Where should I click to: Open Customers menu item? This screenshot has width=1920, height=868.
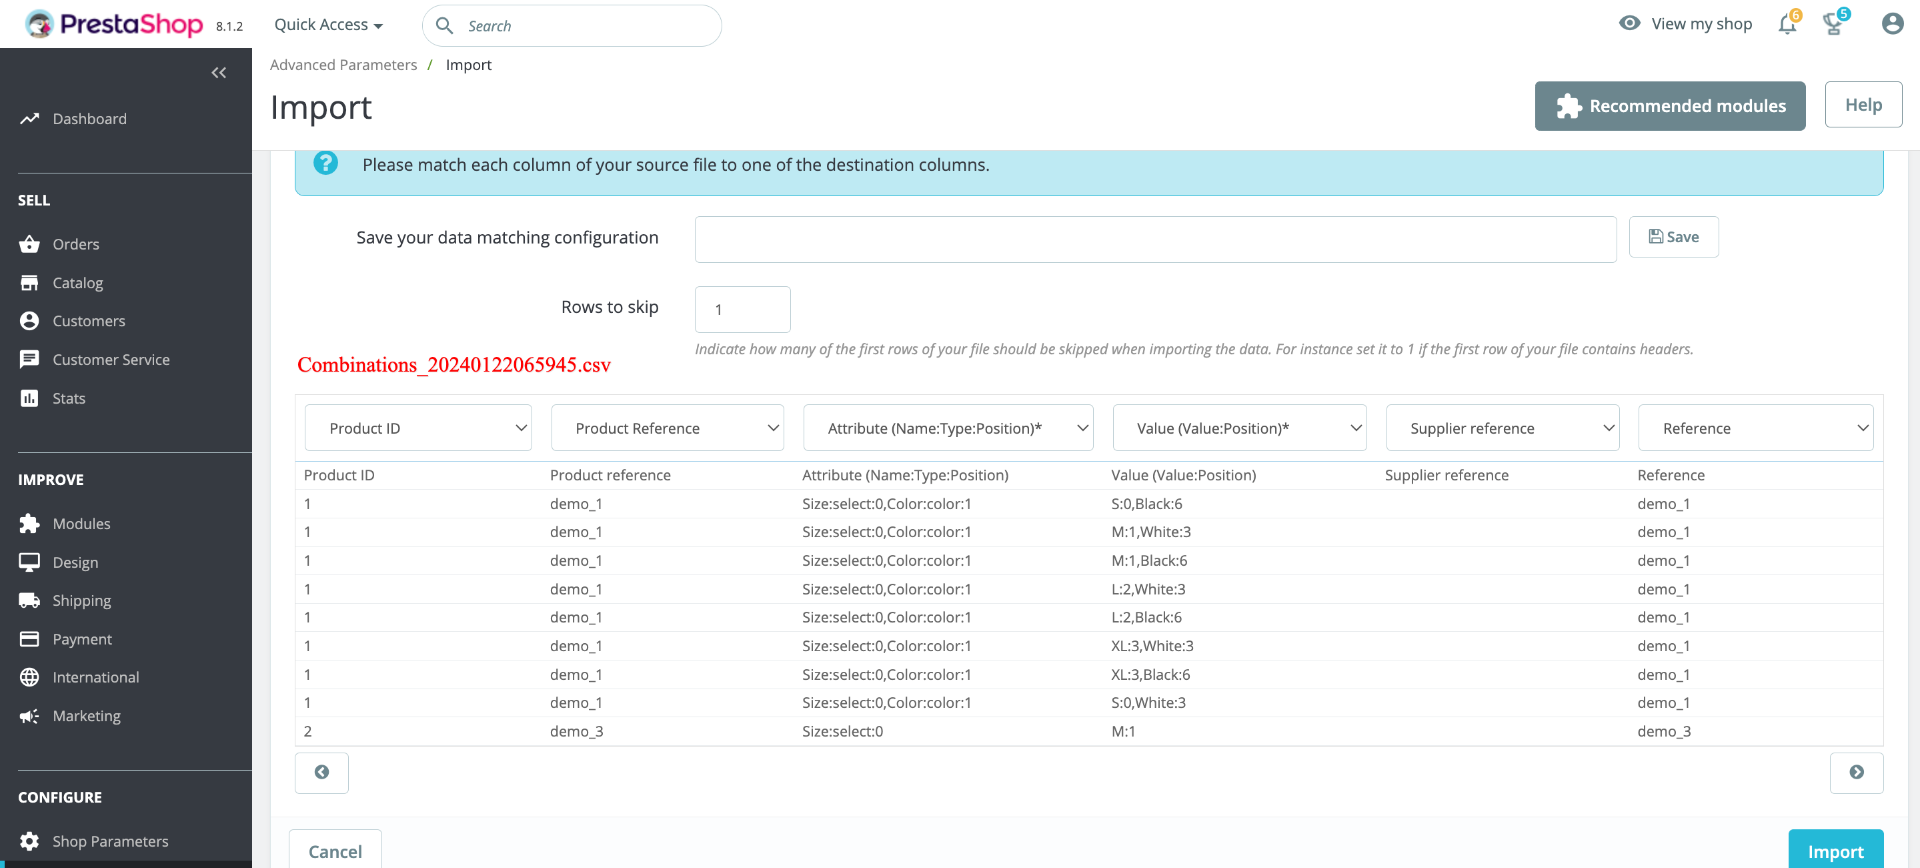89,321
